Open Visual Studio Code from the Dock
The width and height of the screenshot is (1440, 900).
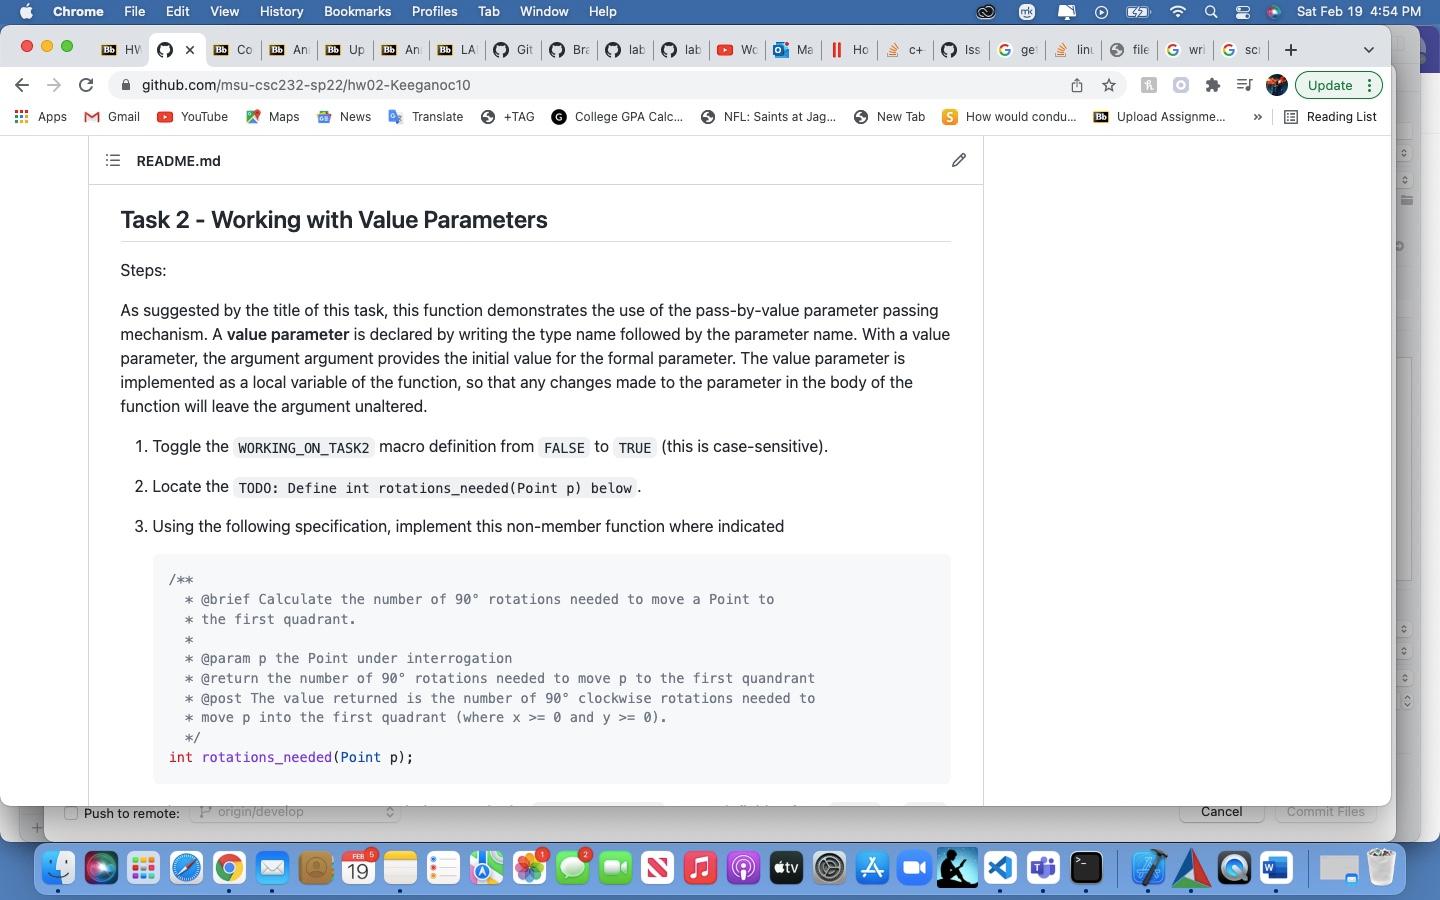click(x=999, y=869)
